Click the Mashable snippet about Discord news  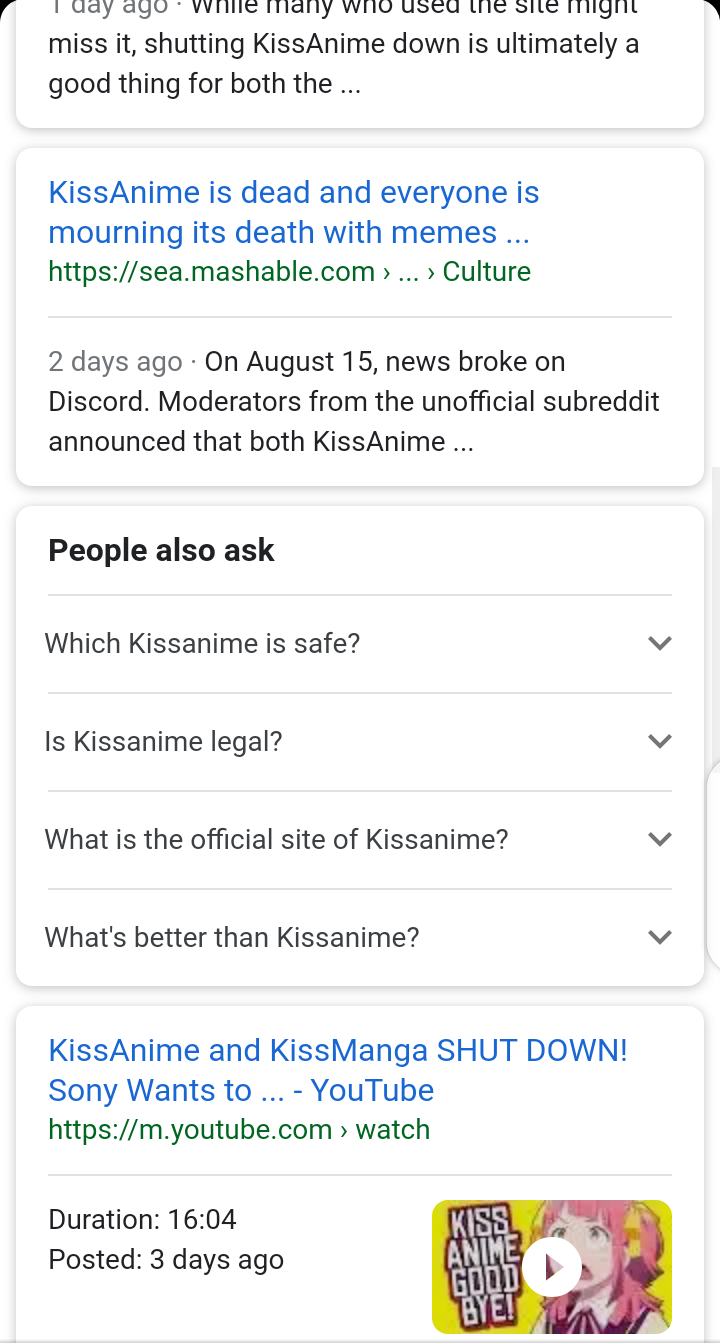pos(354,401)
